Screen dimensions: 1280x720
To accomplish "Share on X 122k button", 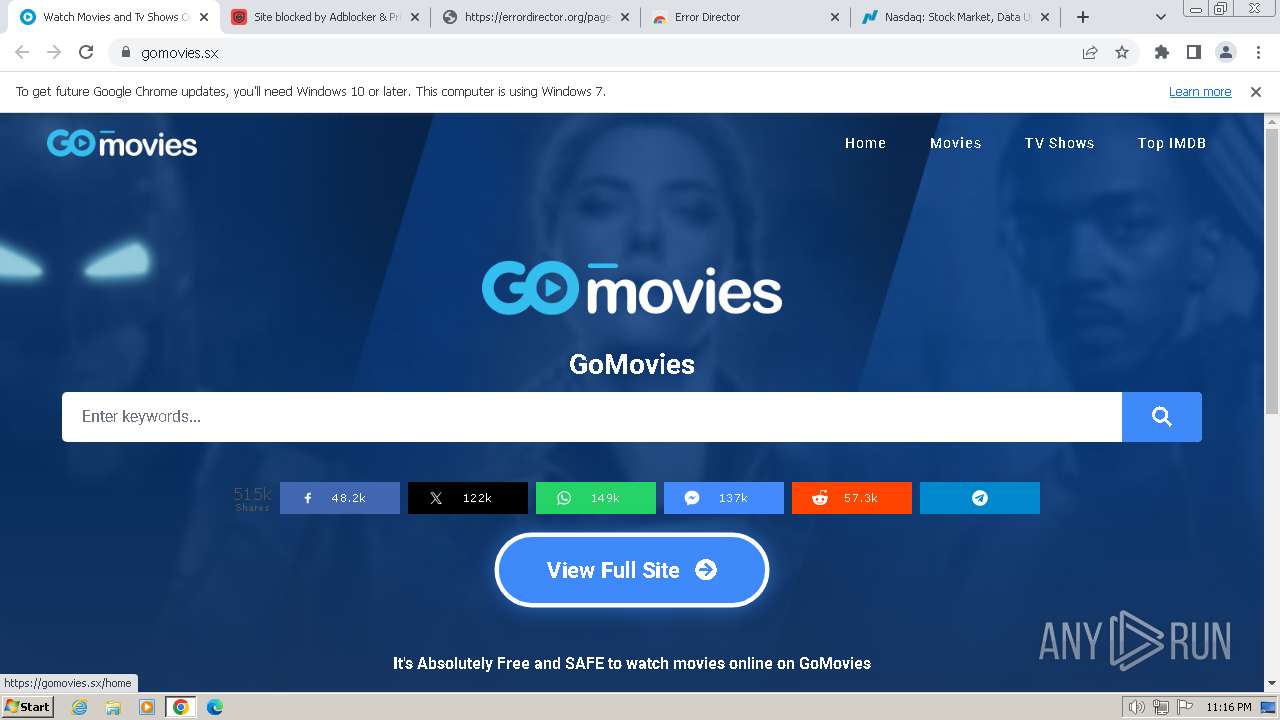I will [468, 498].
